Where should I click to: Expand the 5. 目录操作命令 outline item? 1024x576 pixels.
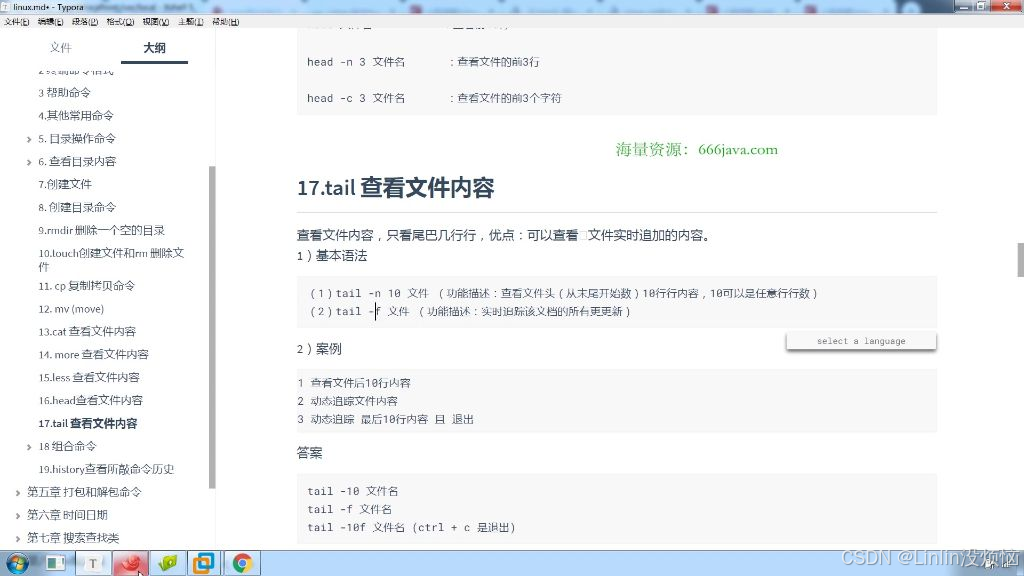(29, 139)
